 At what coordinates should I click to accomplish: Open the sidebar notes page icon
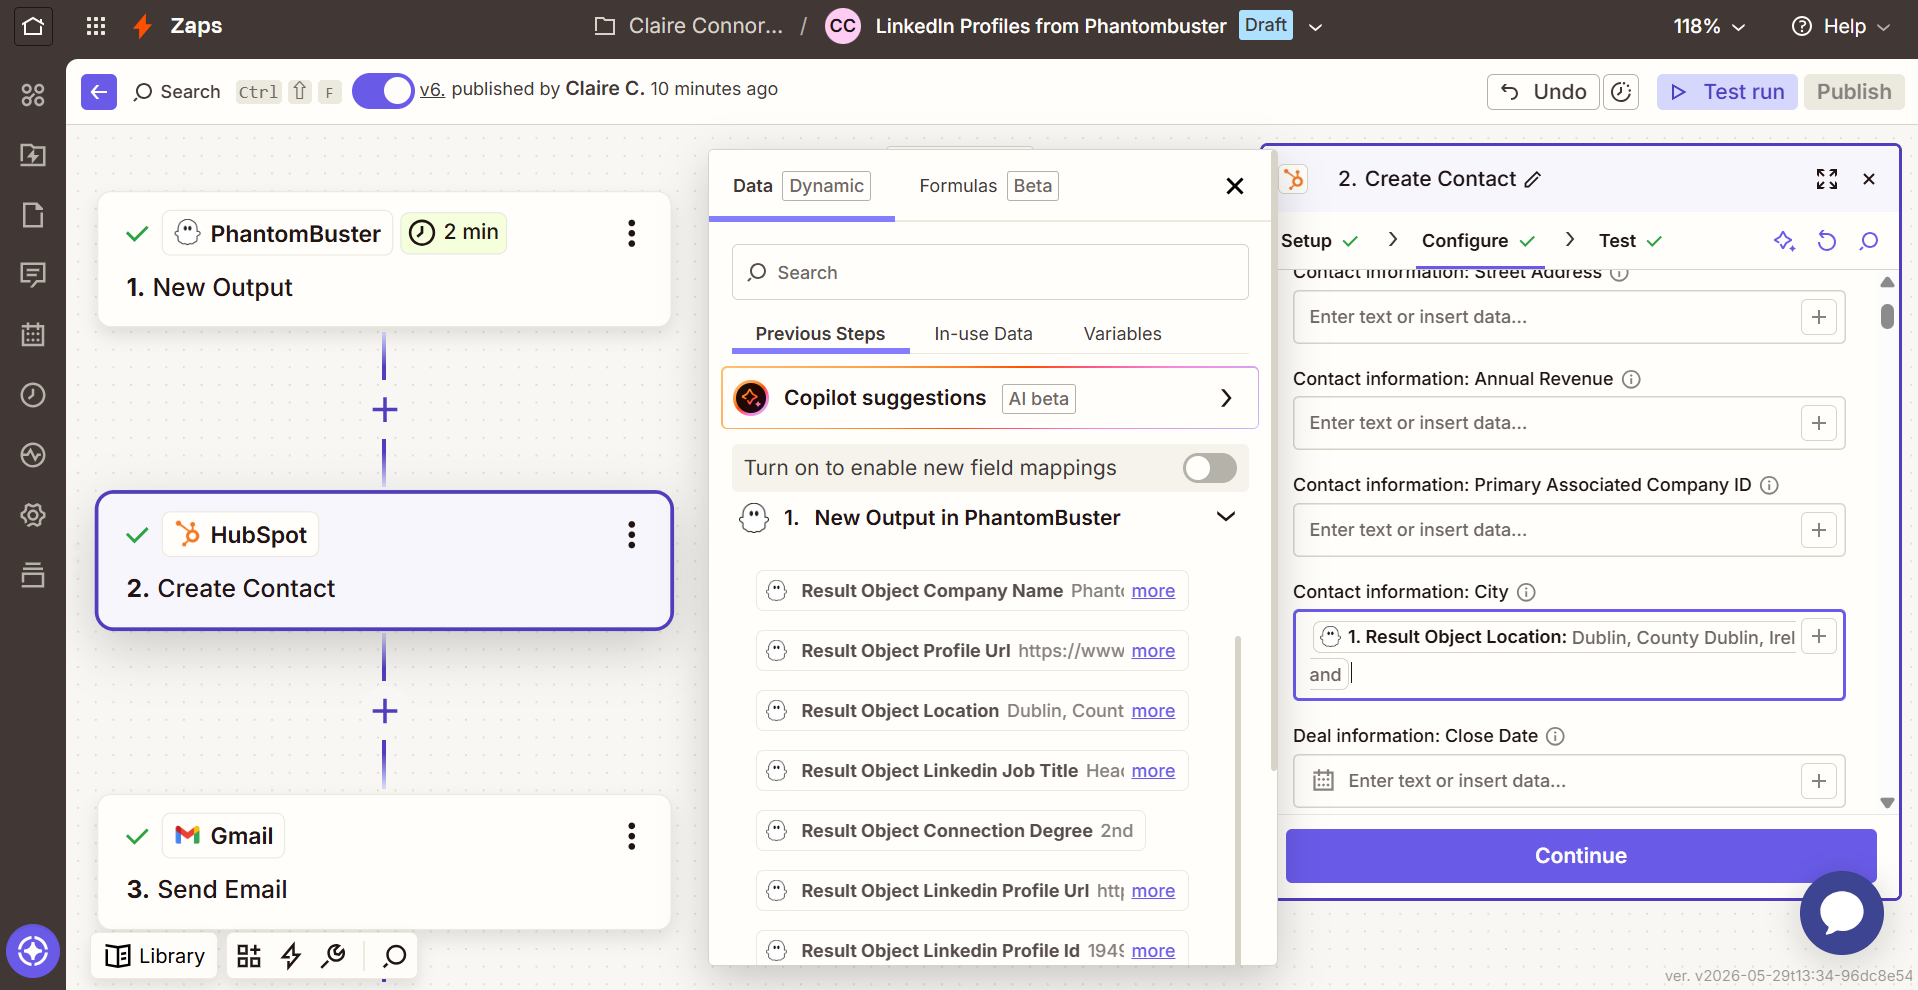click(33, 215)
